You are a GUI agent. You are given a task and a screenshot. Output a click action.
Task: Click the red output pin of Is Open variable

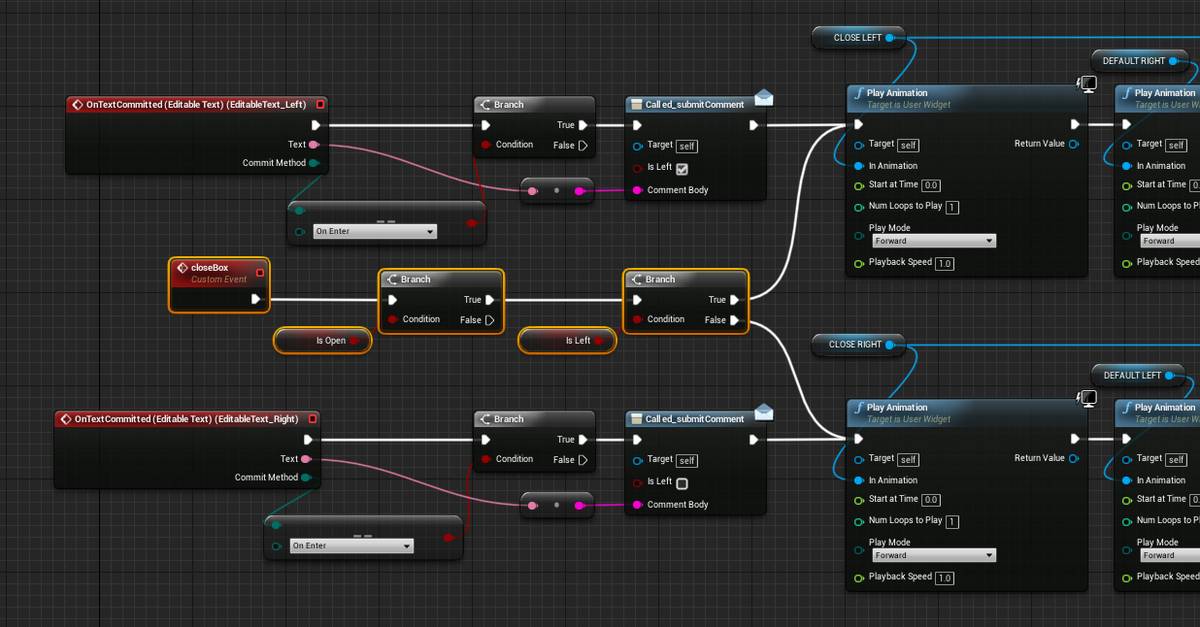pos(354,341)
